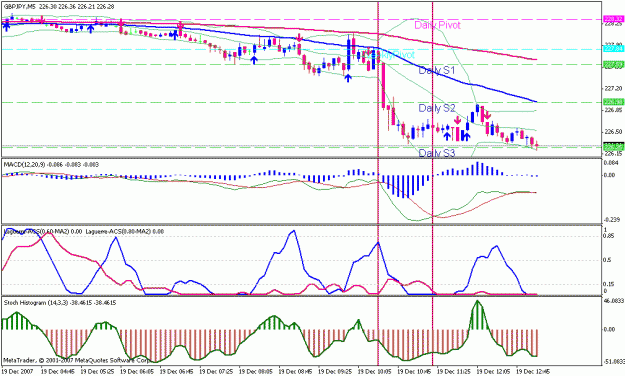Click the 19 Dec 09:25 time label
Viewport: 625px width, 376px height.
coord(334,371)
